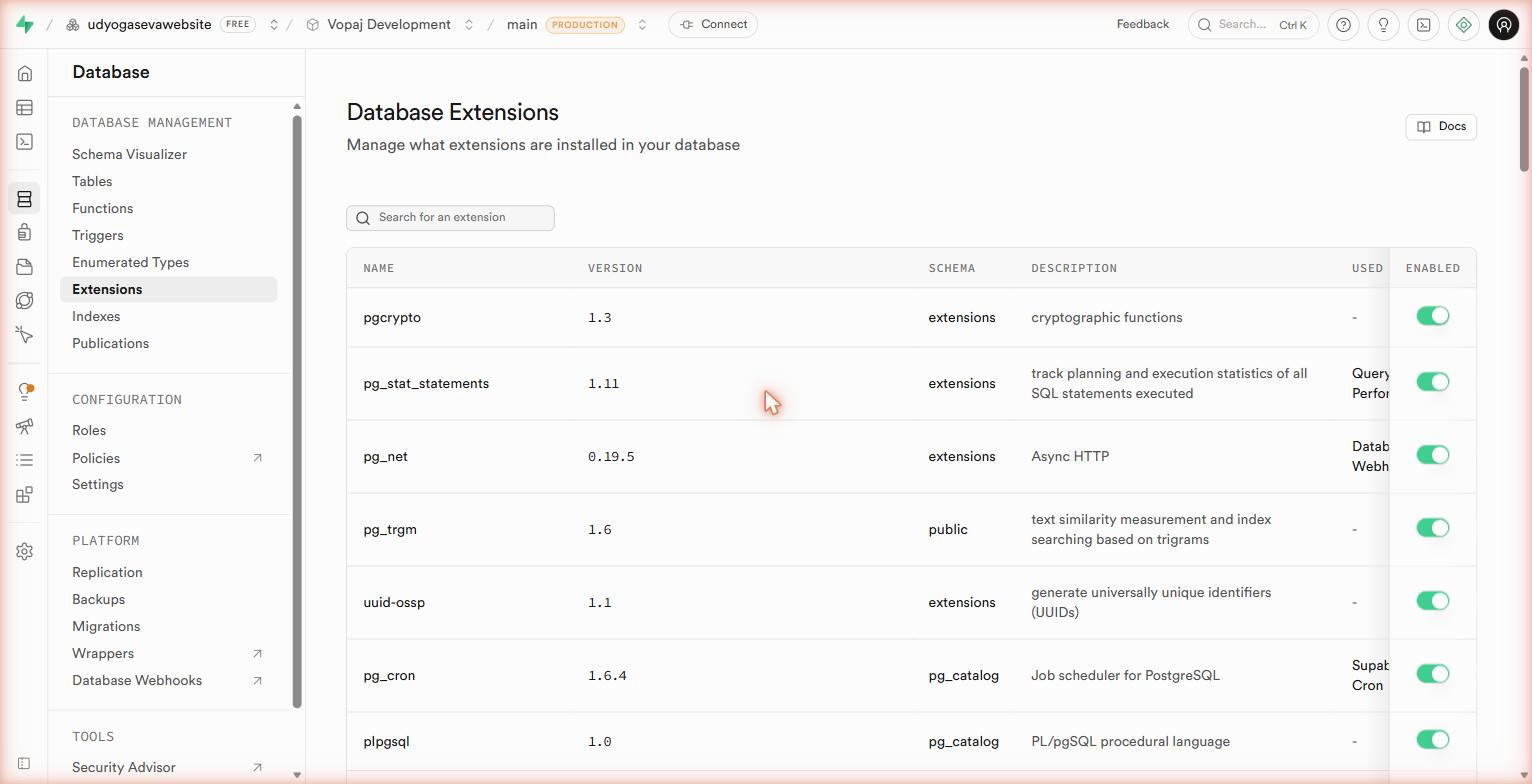The image size is (1532, 784).
Task: Expand the main branch switcher chevron
Action: 642,25
